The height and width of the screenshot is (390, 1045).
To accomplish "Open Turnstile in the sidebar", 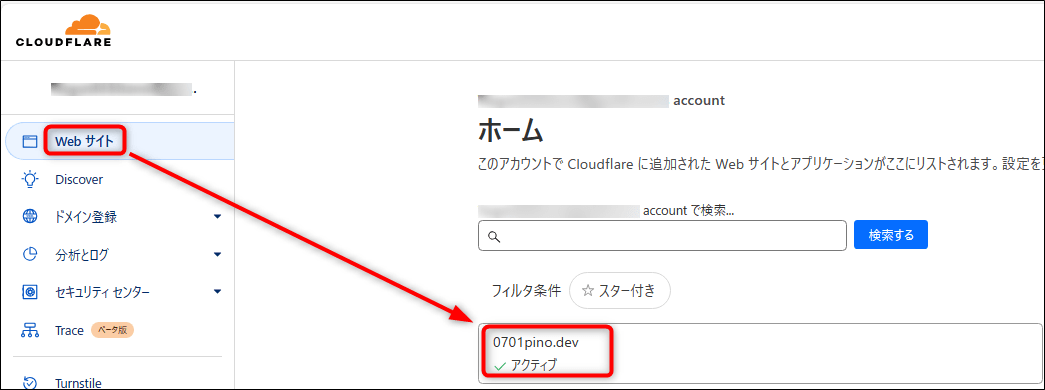I will point(78,383).
